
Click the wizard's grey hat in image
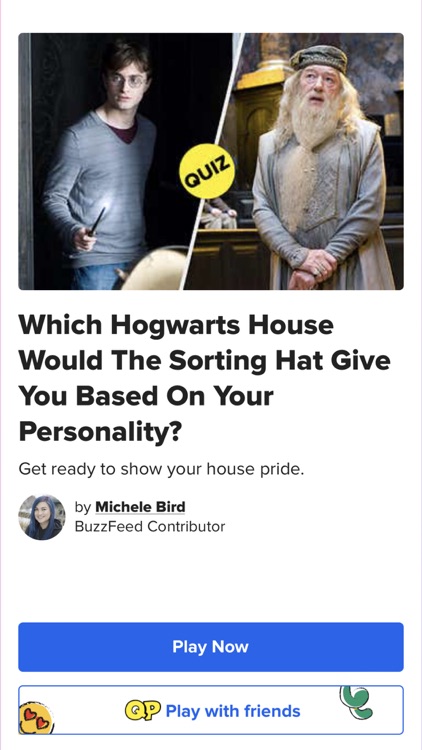click(x=319, y=58)
